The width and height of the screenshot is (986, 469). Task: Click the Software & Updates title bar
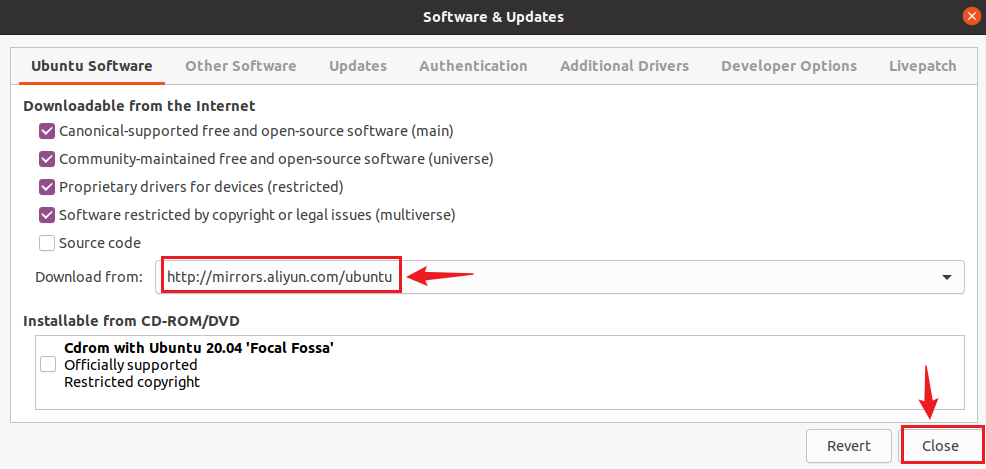click(493, 16)
